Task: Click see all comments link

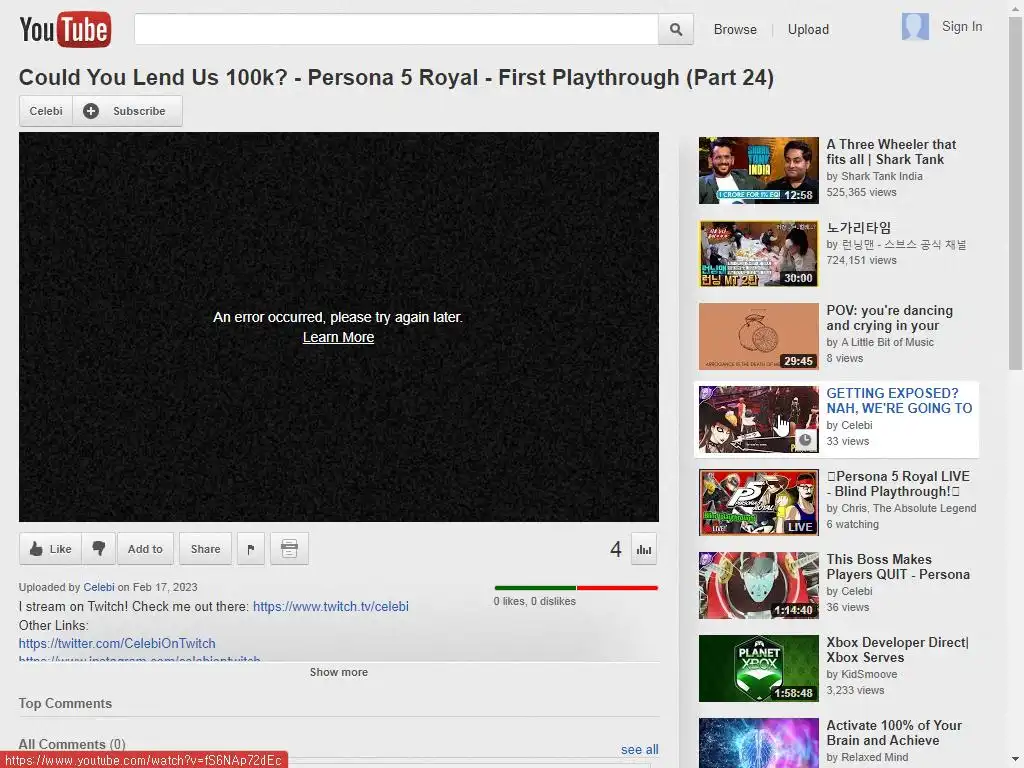Action: (x=639, y=749)
